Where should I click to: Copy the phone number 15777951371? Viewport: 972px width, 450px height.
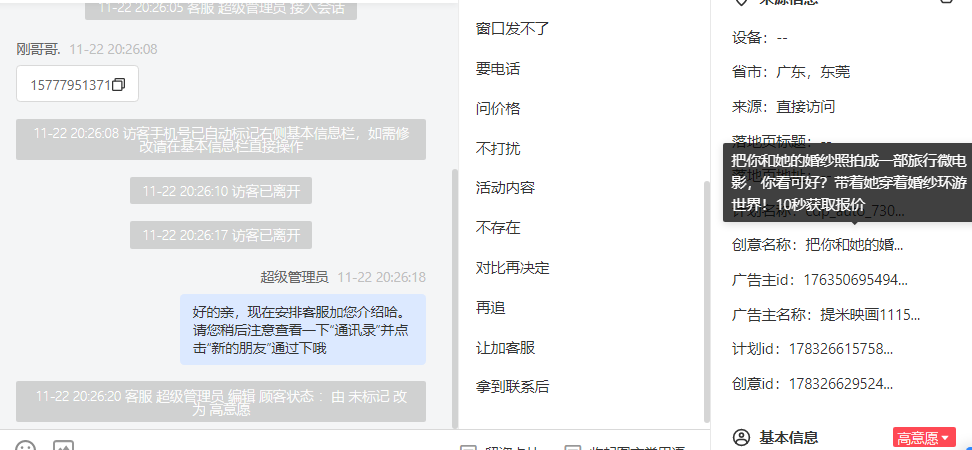(x=118, y=84)
